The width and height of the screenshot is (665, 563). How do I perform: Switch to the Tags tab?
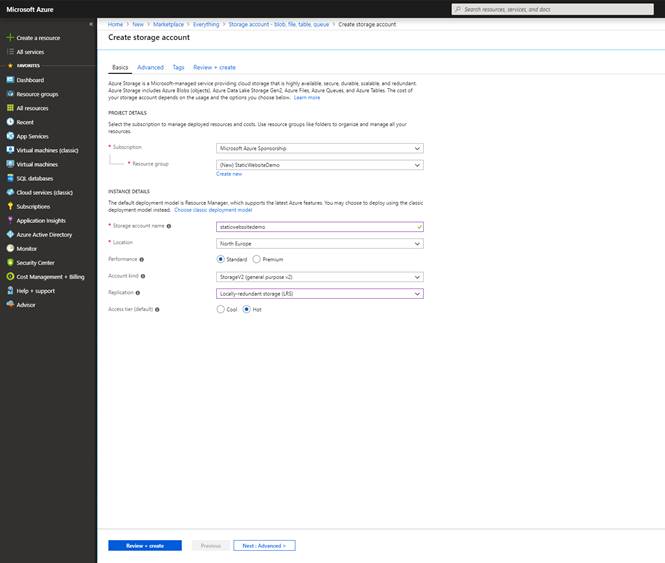click(179, 67)
